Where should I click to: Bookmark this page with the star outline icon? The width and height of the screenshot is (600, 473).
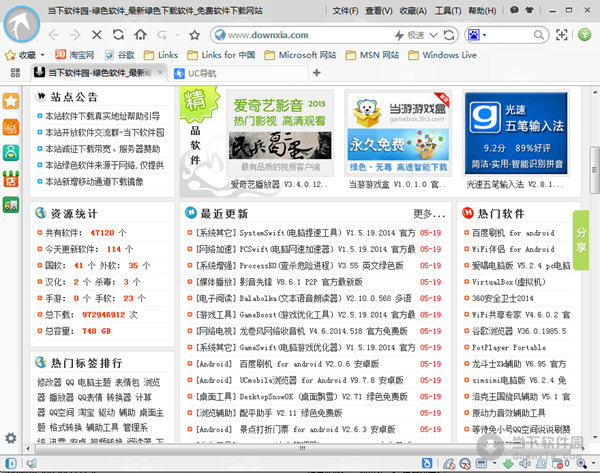click(194, 35)
